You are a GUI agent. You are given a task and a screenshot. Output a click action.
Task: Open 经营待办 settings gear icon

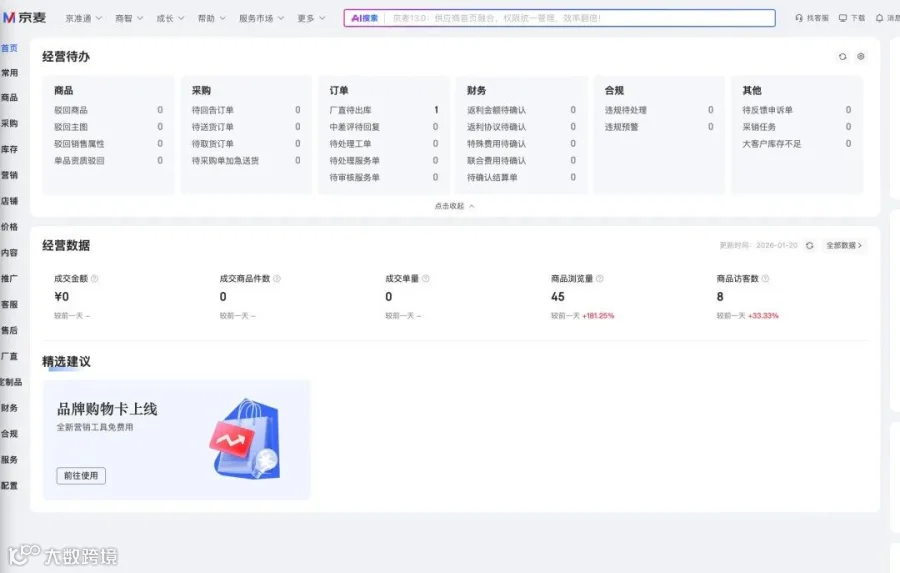[x=860, y=56]
